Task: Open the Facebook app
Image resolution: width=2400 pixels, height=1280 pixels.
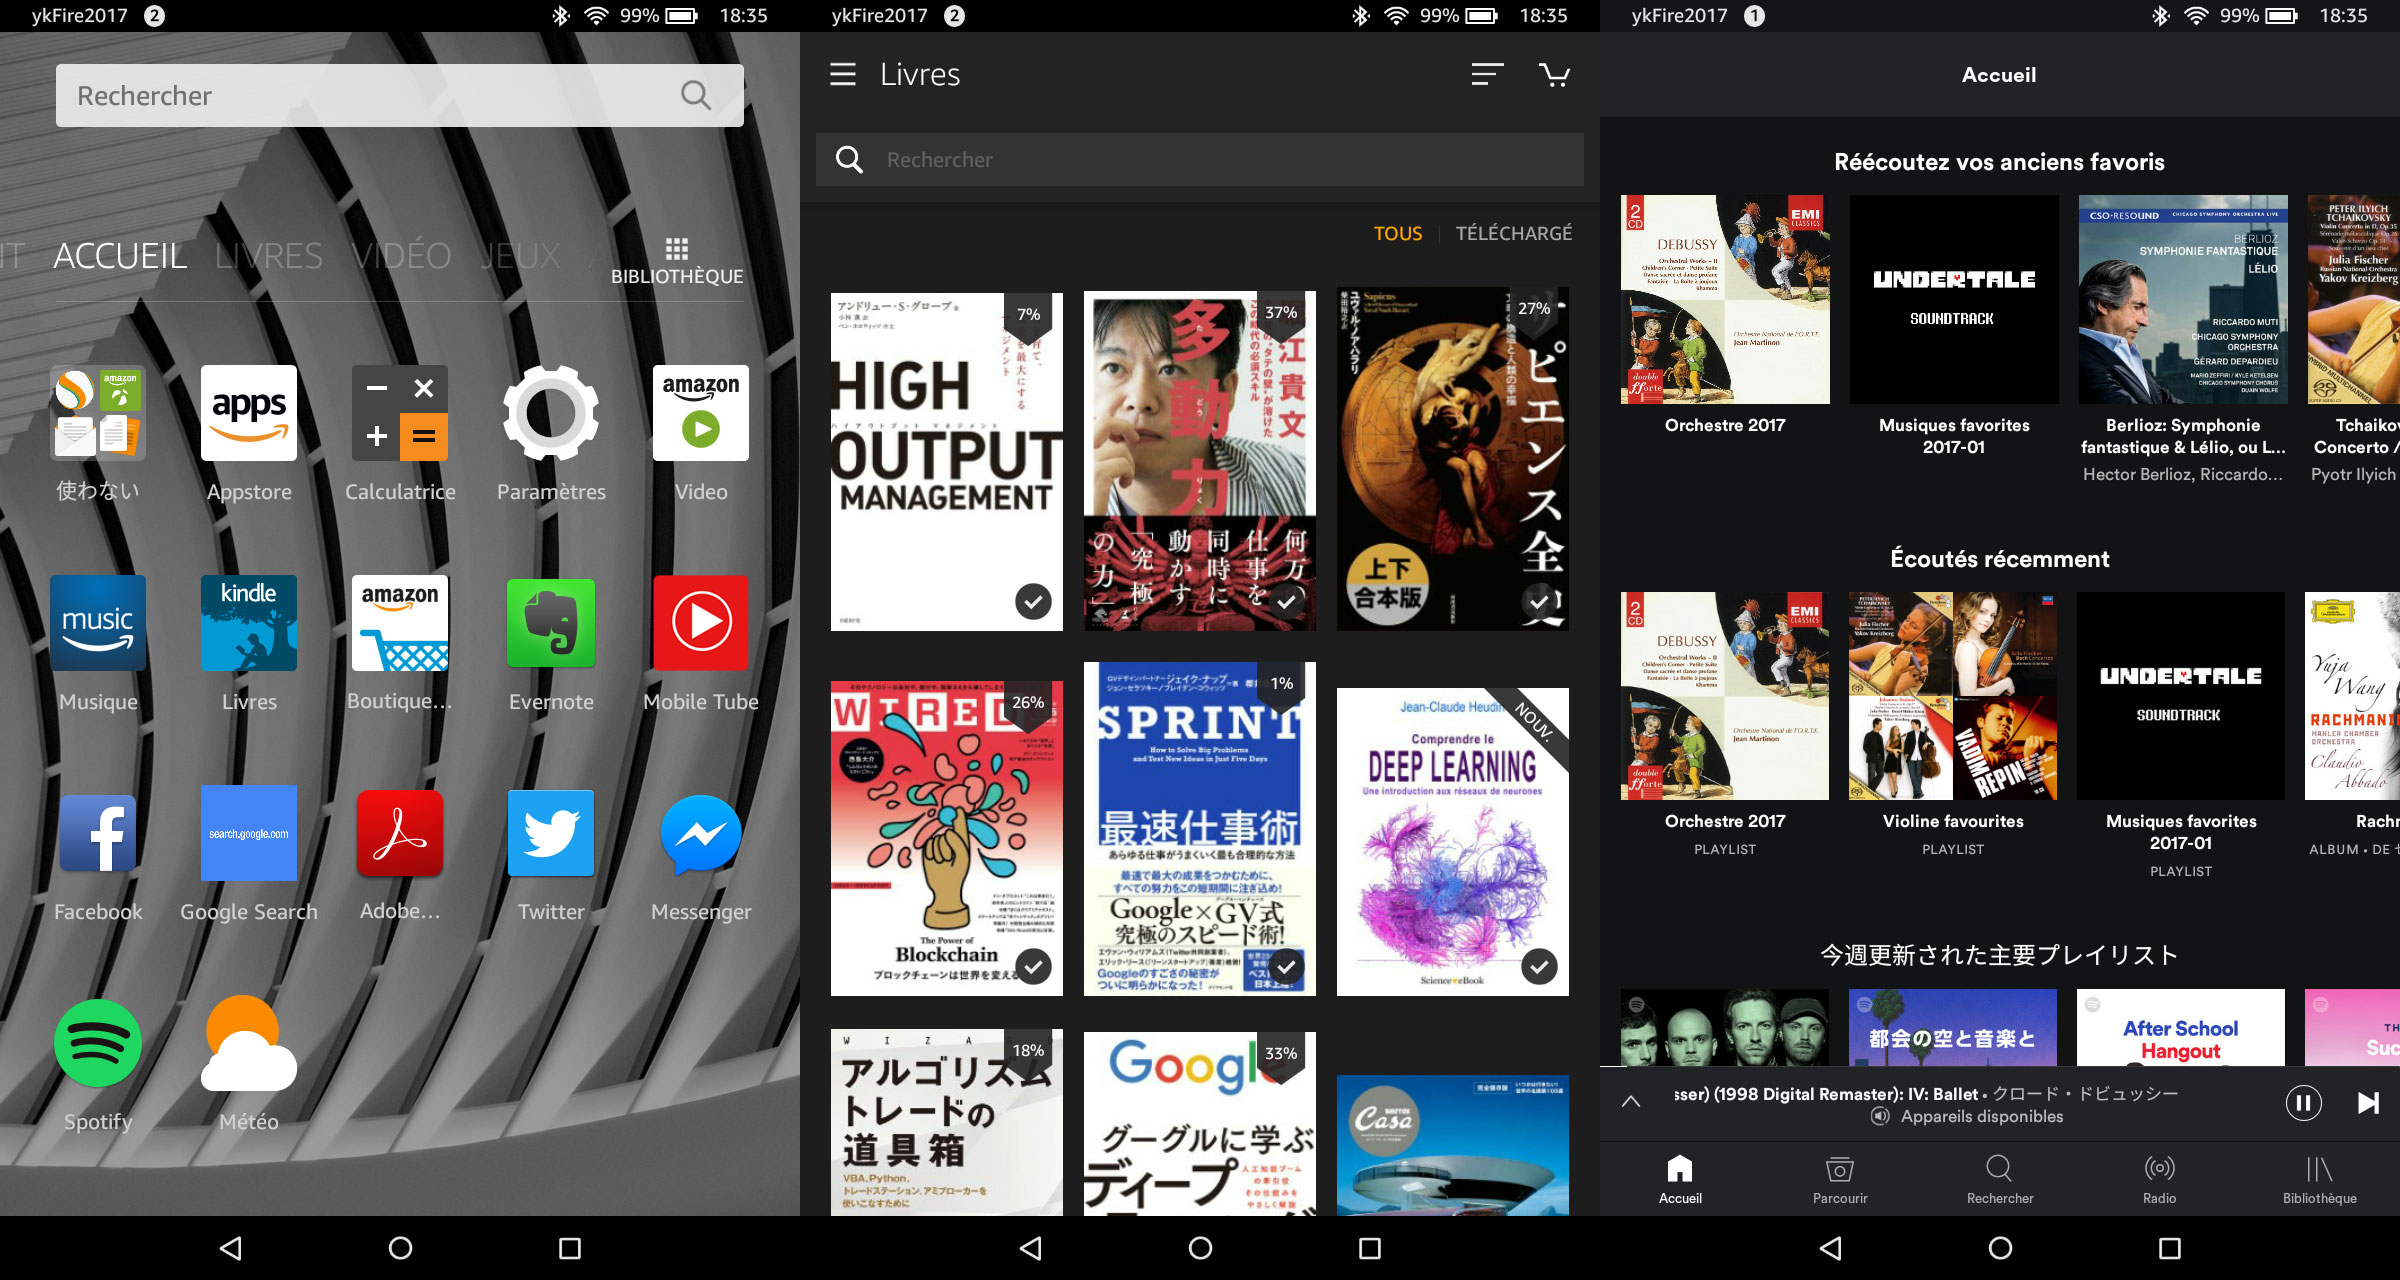Action: pyautogui.click(x=98, y=833)
